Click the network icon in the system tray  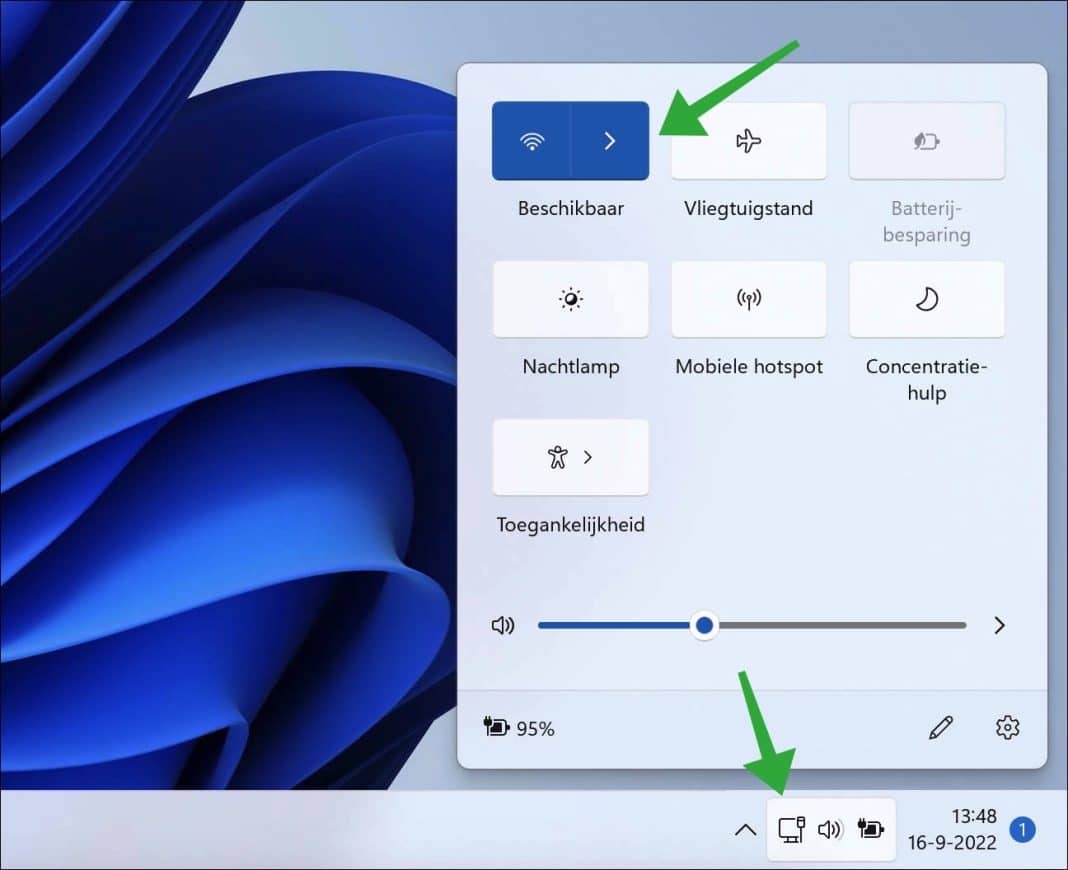(x=793, y=829)
